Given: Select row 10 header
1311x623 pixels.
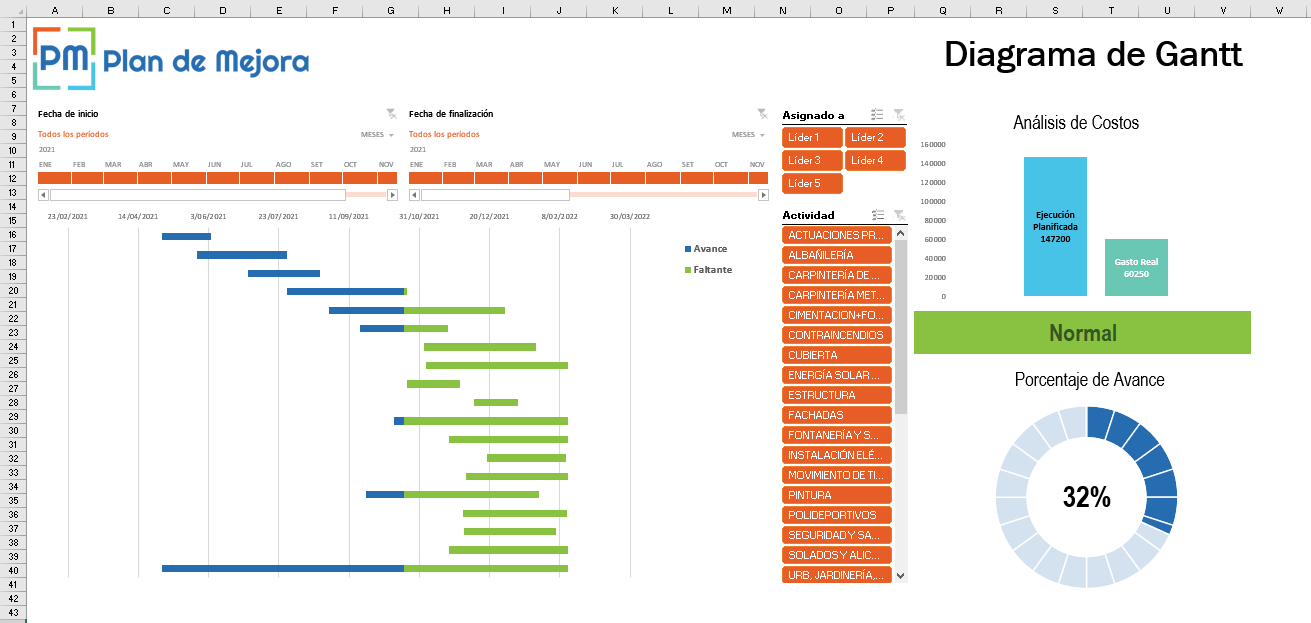Looking at the screenshot, I should (13, 150).
